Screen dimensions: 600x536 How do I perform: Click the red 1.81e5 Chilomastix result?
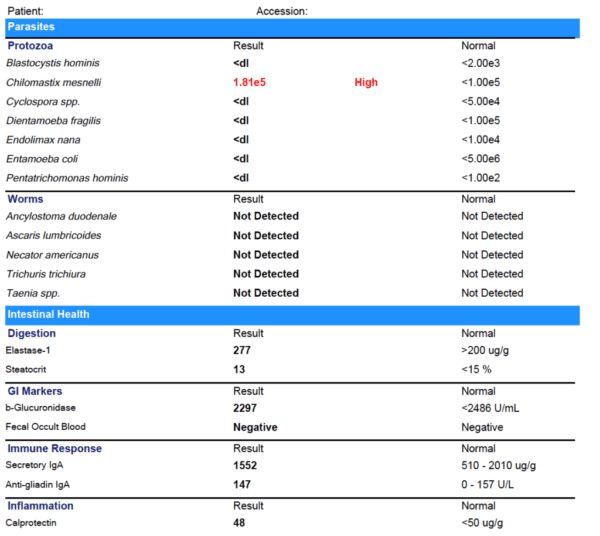tap(249, 82)
